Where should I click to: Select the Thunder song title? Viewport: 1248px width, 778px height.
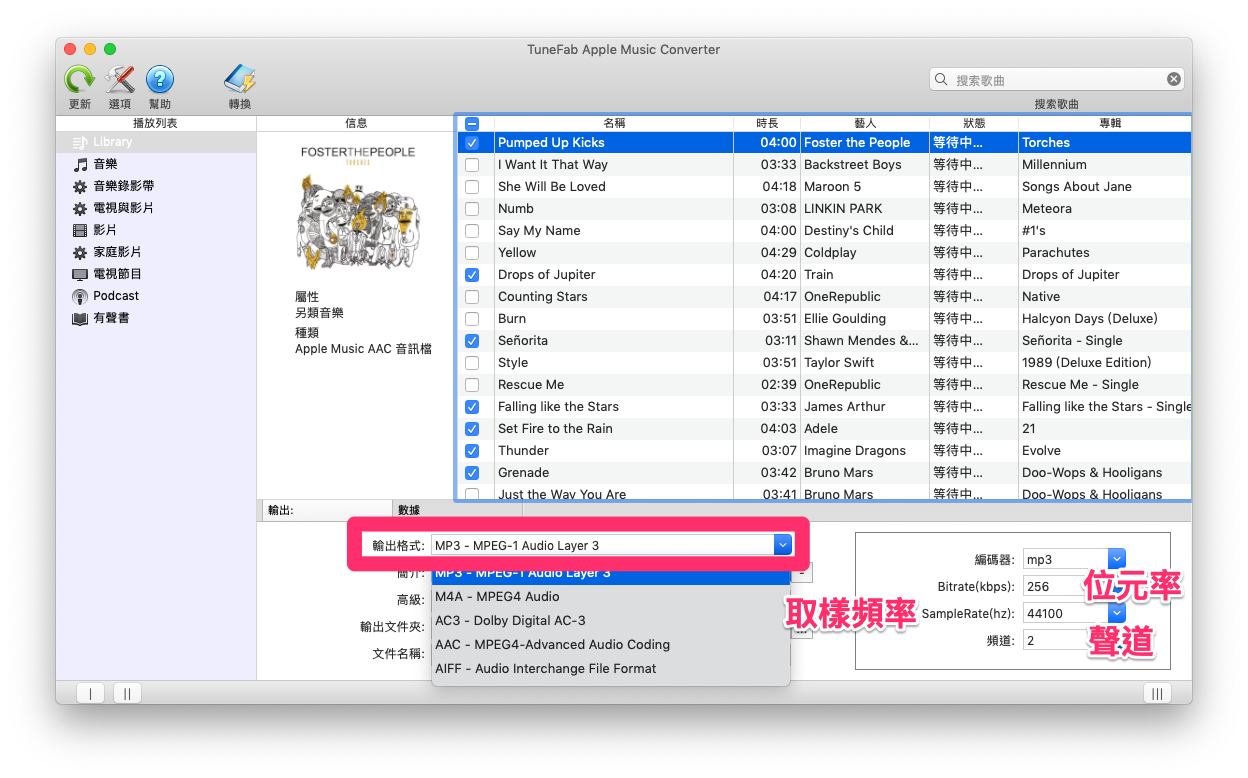(x=523, y=451)
